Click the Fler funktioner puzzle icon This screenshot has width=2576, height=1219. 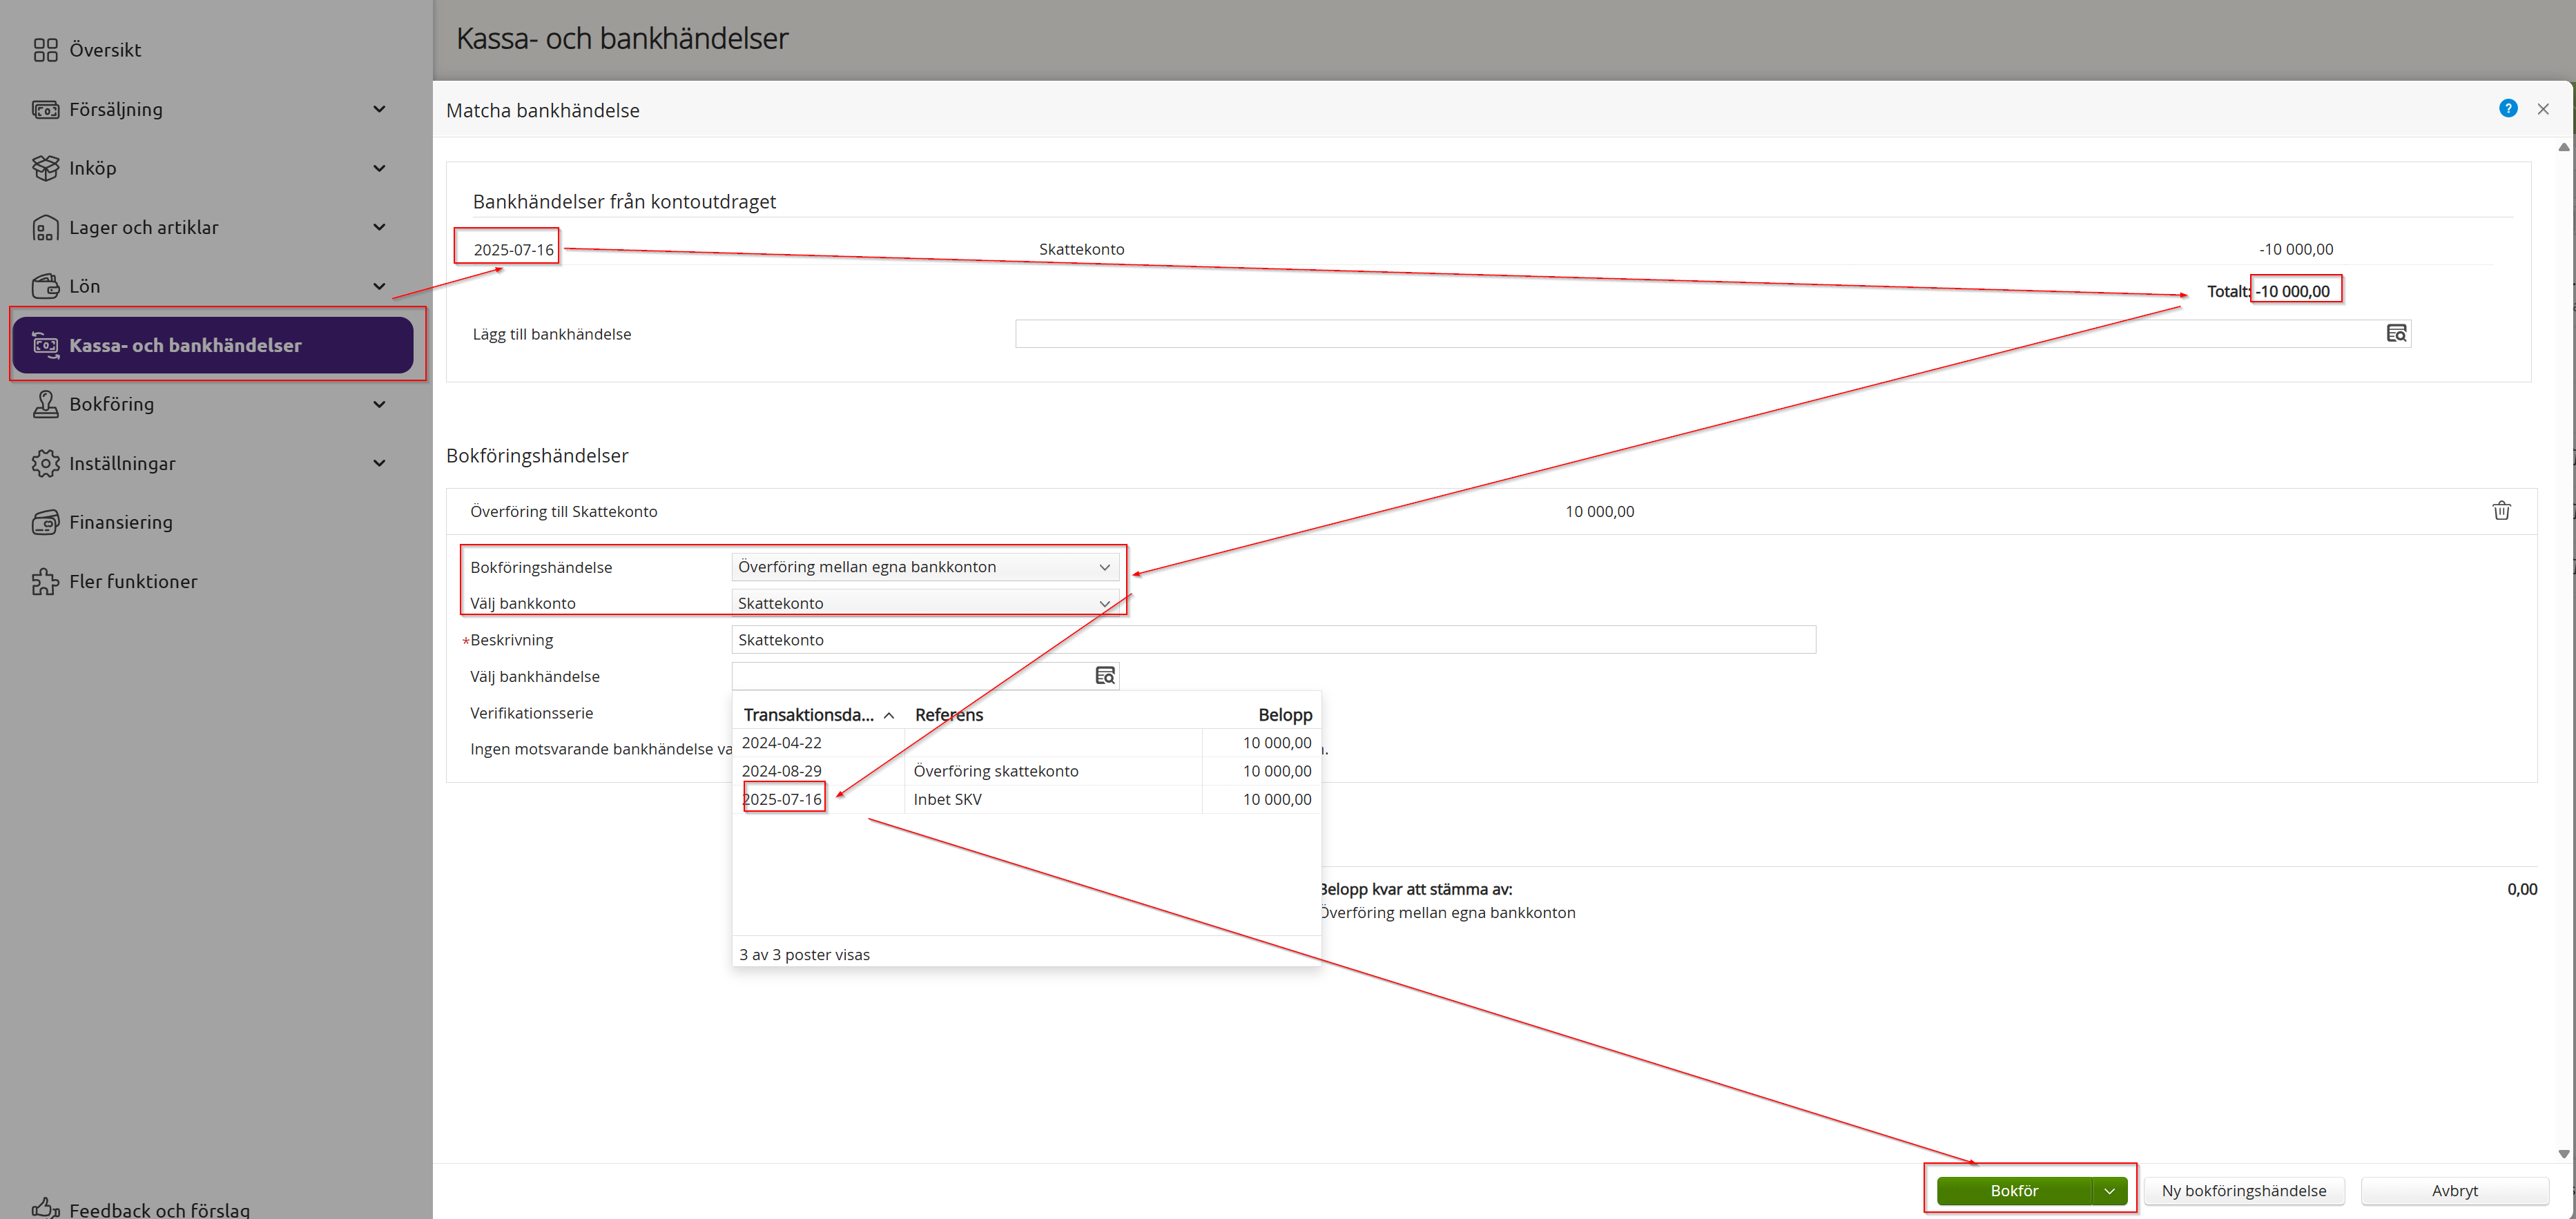(x=45, y=581)
